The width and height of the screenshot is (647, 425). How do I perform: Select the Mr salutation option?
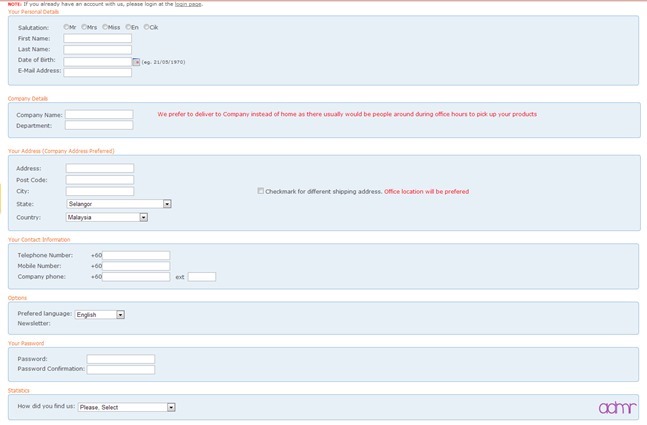[x=66, y=27]
